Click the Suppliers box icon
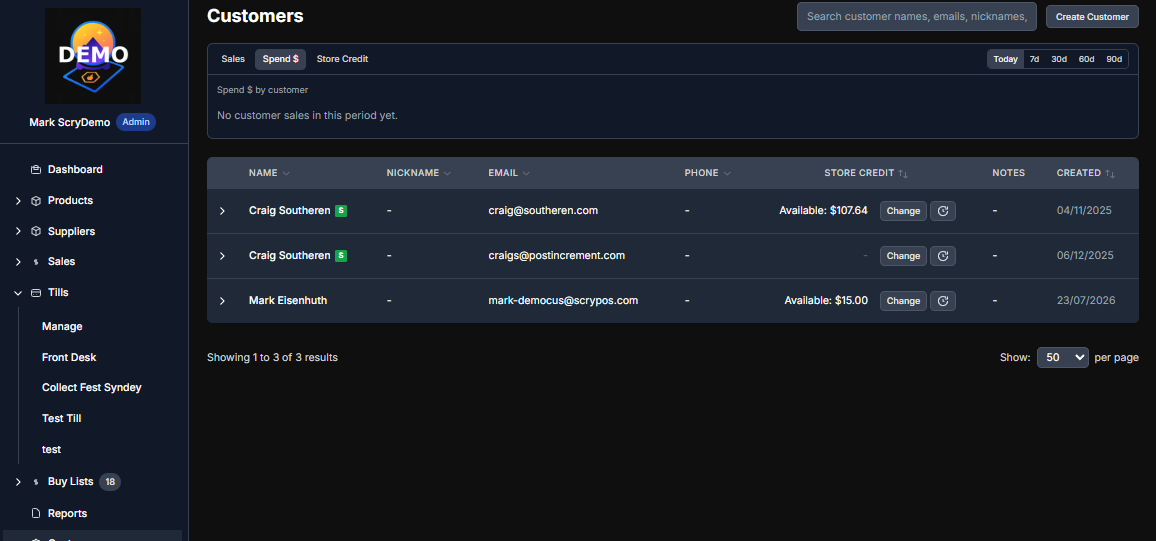The height and width of the screenshot is (541, 1156). (35, 231)
